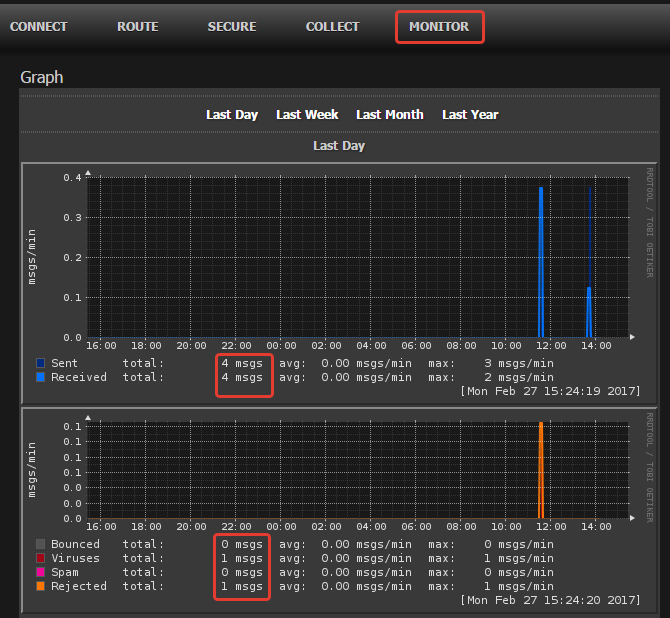Switch to Last Week graph
The image size is (670, 618).
[307, 115]
